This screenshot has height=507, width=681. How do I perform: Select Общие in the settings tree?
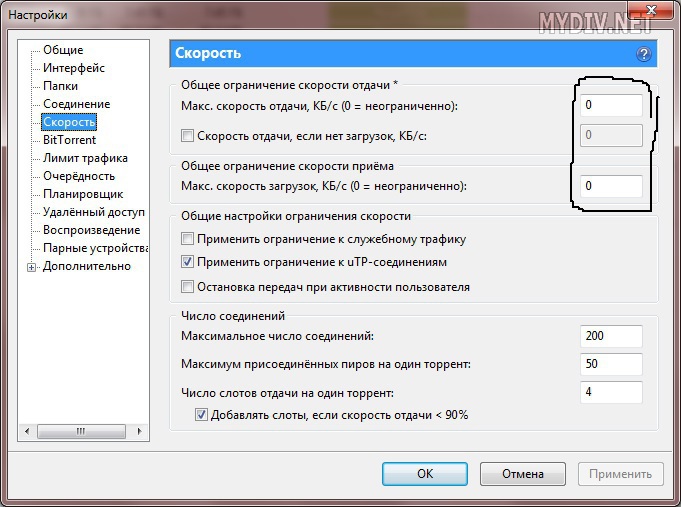click(x=63, y=50)
